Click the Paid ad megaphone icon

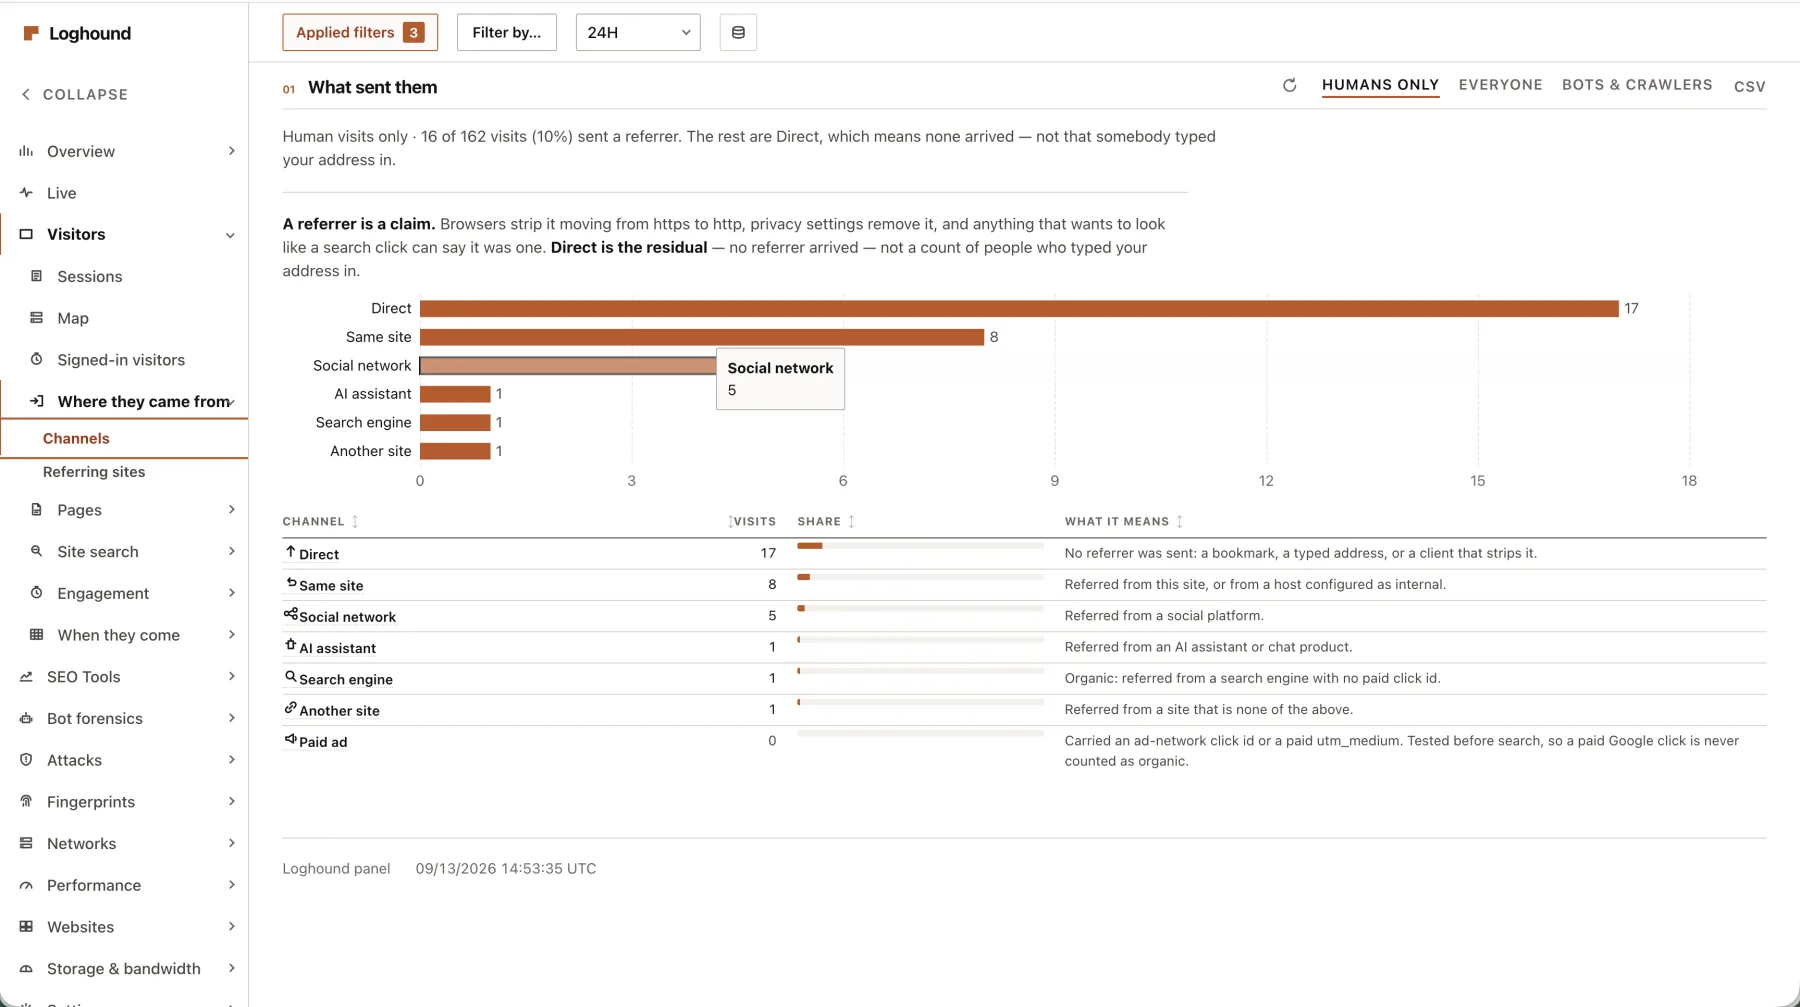click(290, 739)
